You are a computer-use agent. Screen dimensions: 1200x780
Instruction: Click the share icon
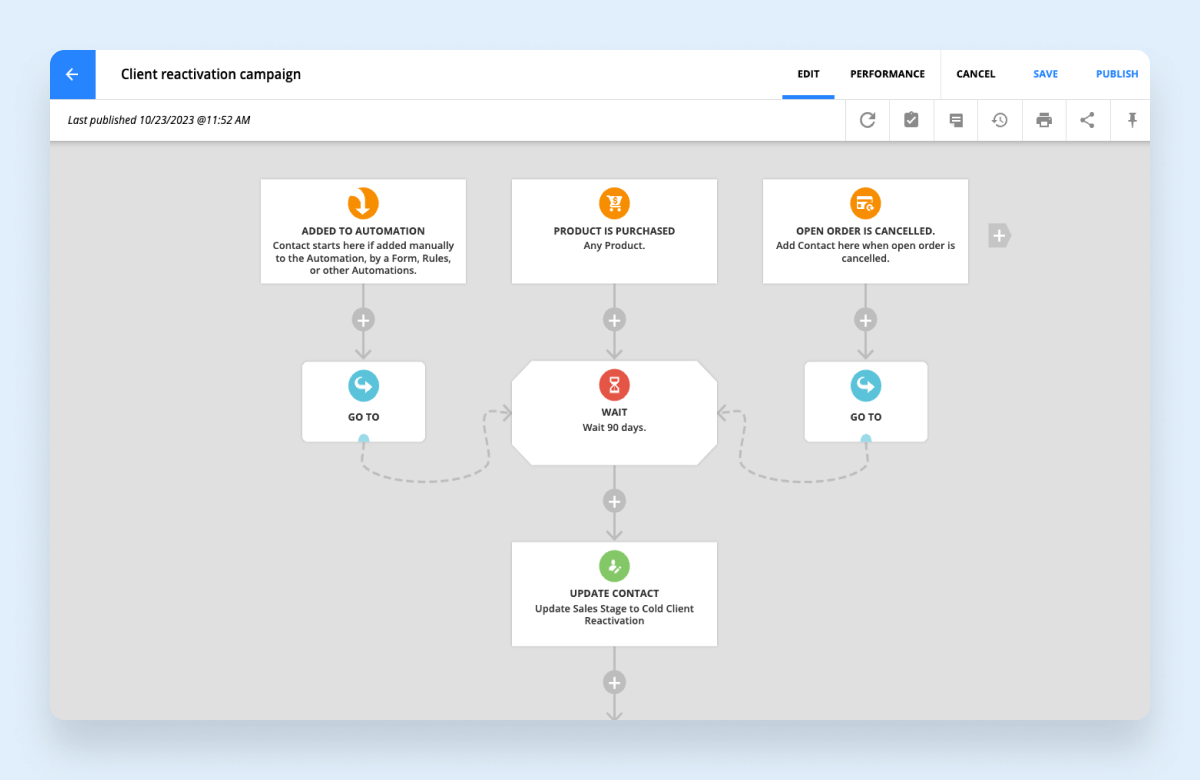(x=1087, y=120)
